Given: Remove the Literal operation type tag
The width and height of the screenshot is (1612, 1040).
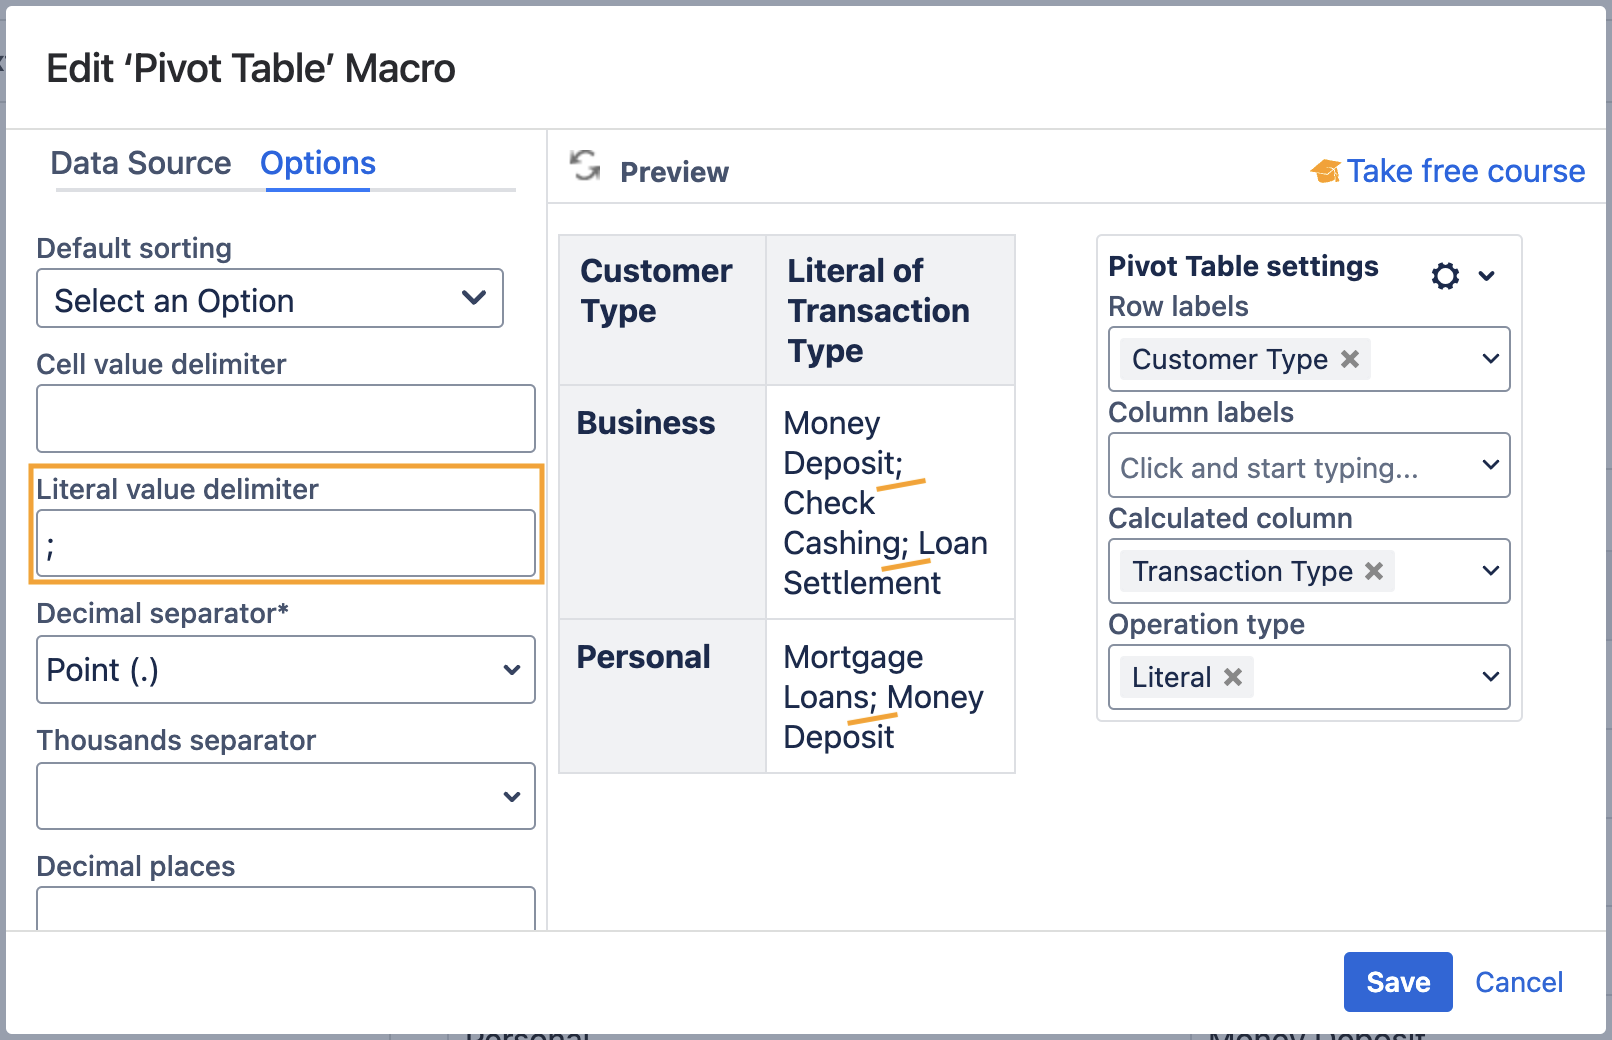Looking at the screenshot, I should (x=1233, y=677).
